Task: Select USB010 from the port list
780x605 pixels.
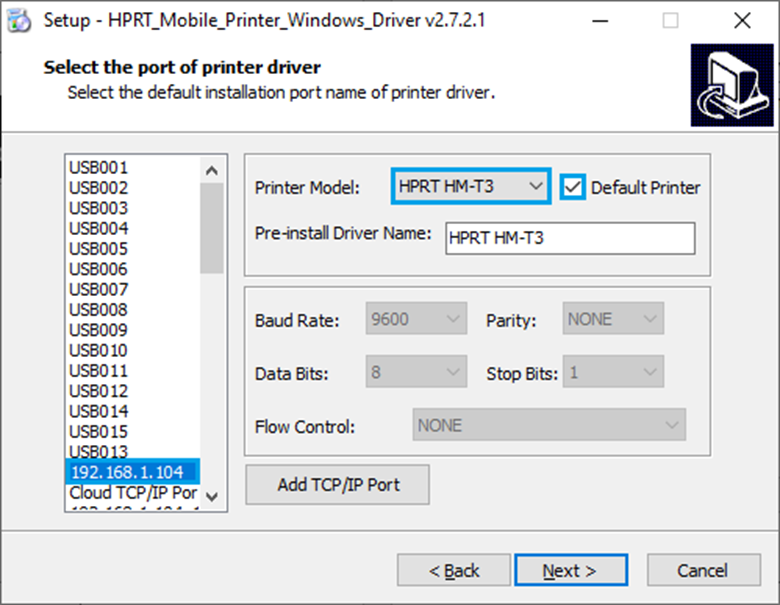Action: (x=98, y=350)
